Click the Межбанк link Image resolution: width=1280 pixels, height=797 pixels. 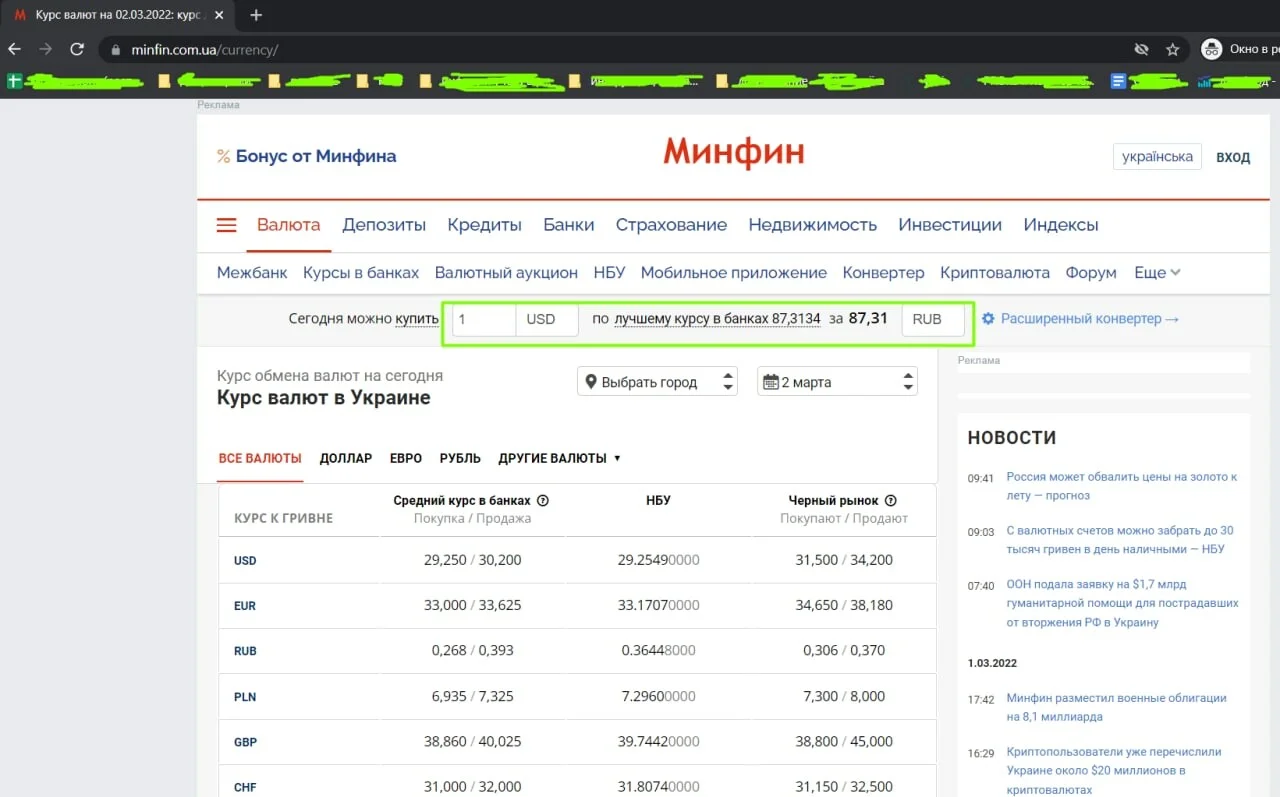[252, 273]
